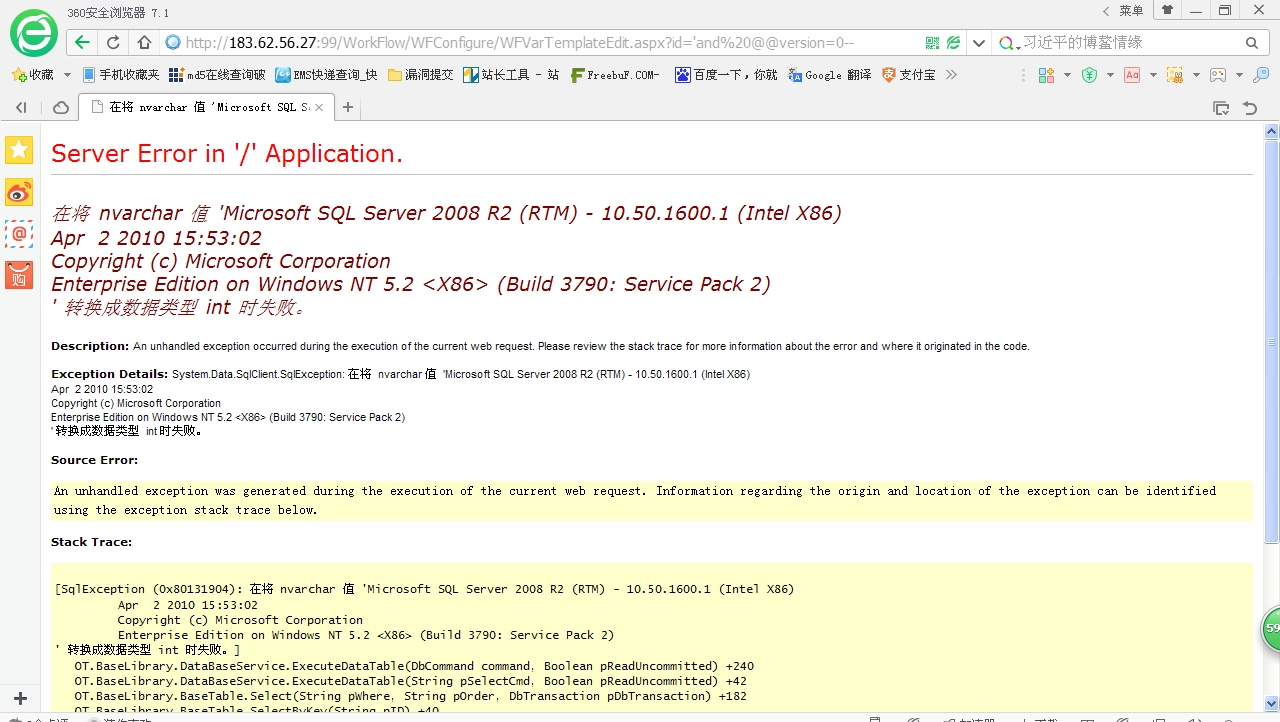Open md5在线查询破 bookmark

(x=217, y=75)
